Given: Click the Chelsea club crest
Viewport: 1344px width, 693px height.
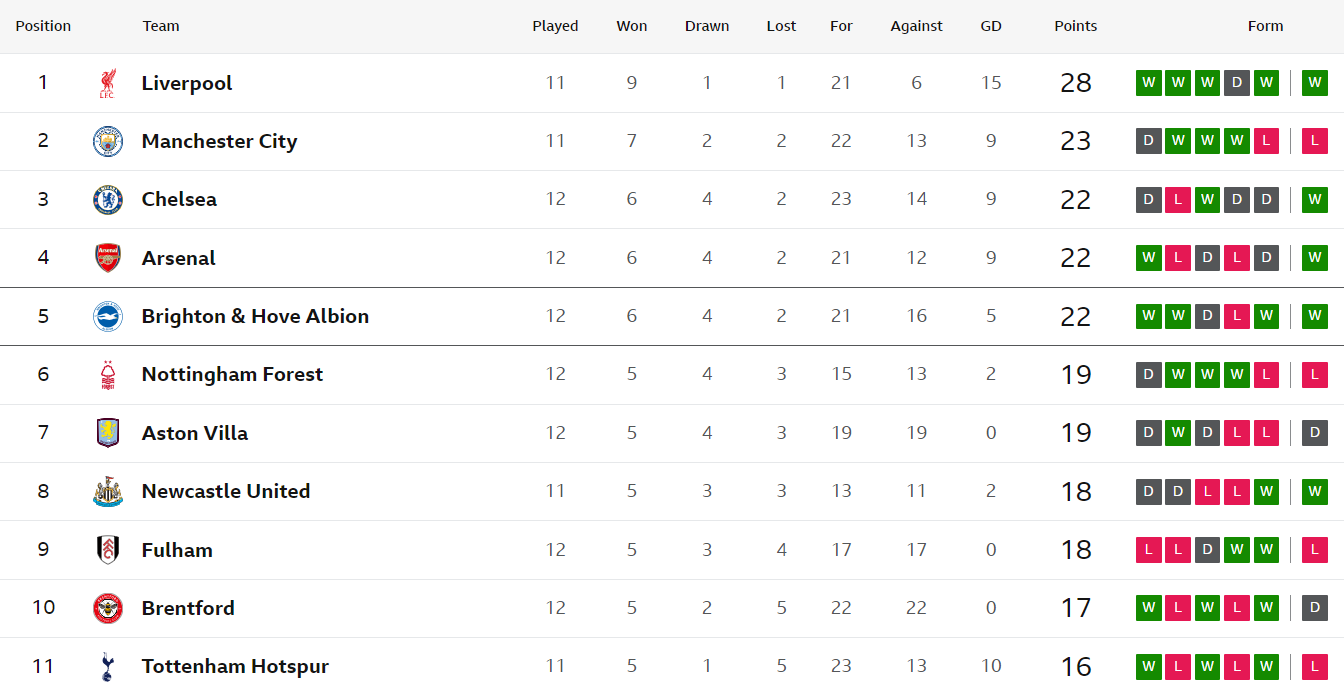Looking at the screenshot, I should (107, 200).
